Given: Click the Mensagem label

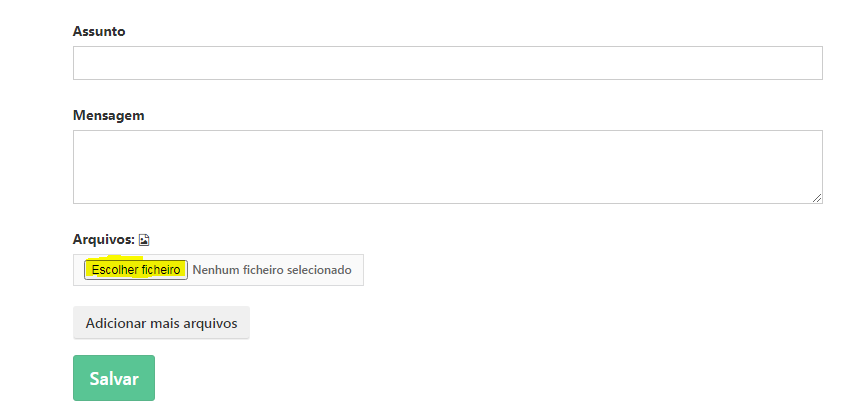Looking at the screenshot, I should 108,115.
